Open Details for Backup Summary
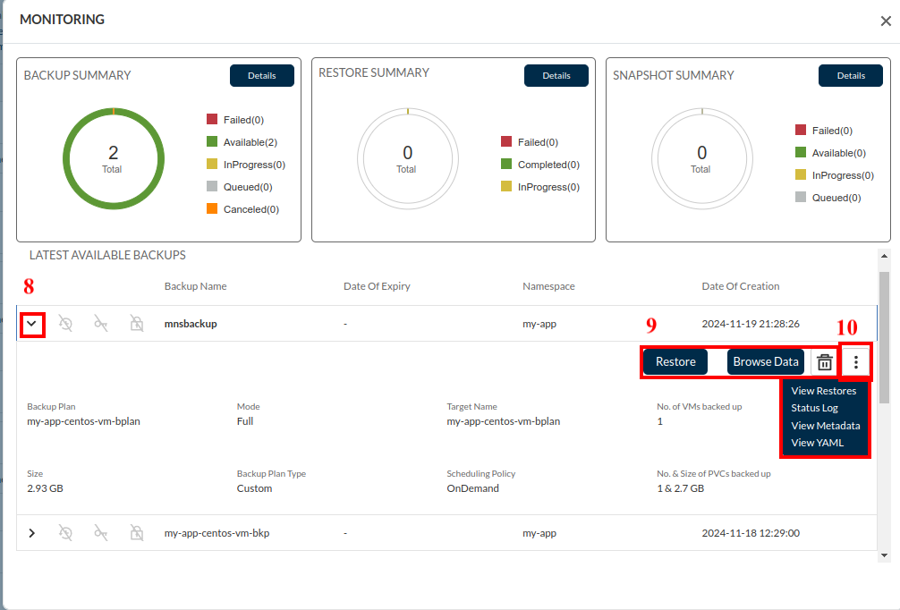The height and width of the screenshot is (610, 900). tap(262, 76)
